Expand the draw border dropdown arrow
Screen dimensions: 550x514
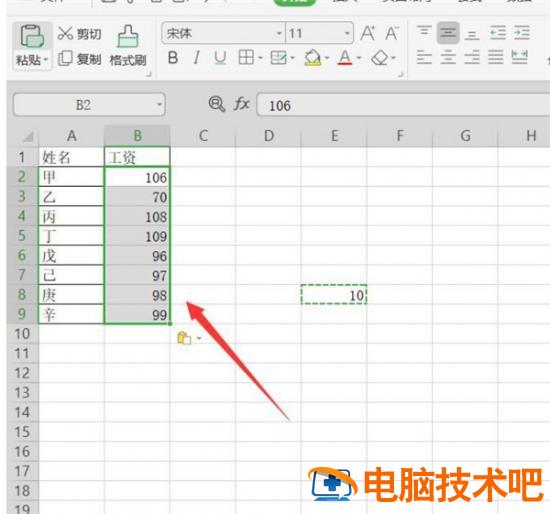point(292,58)
